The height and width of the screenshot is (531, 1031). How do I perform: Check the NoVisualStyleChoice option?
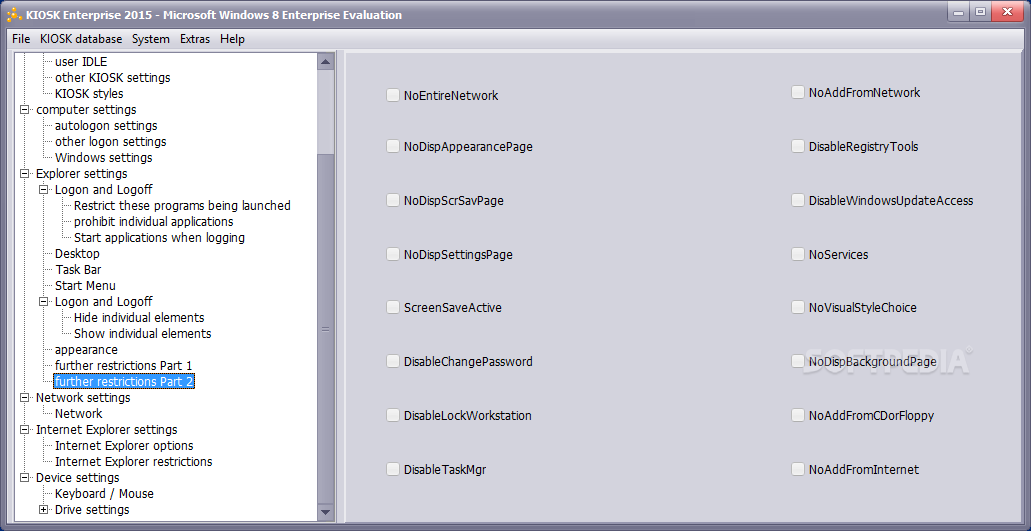(x=798, y=308)
